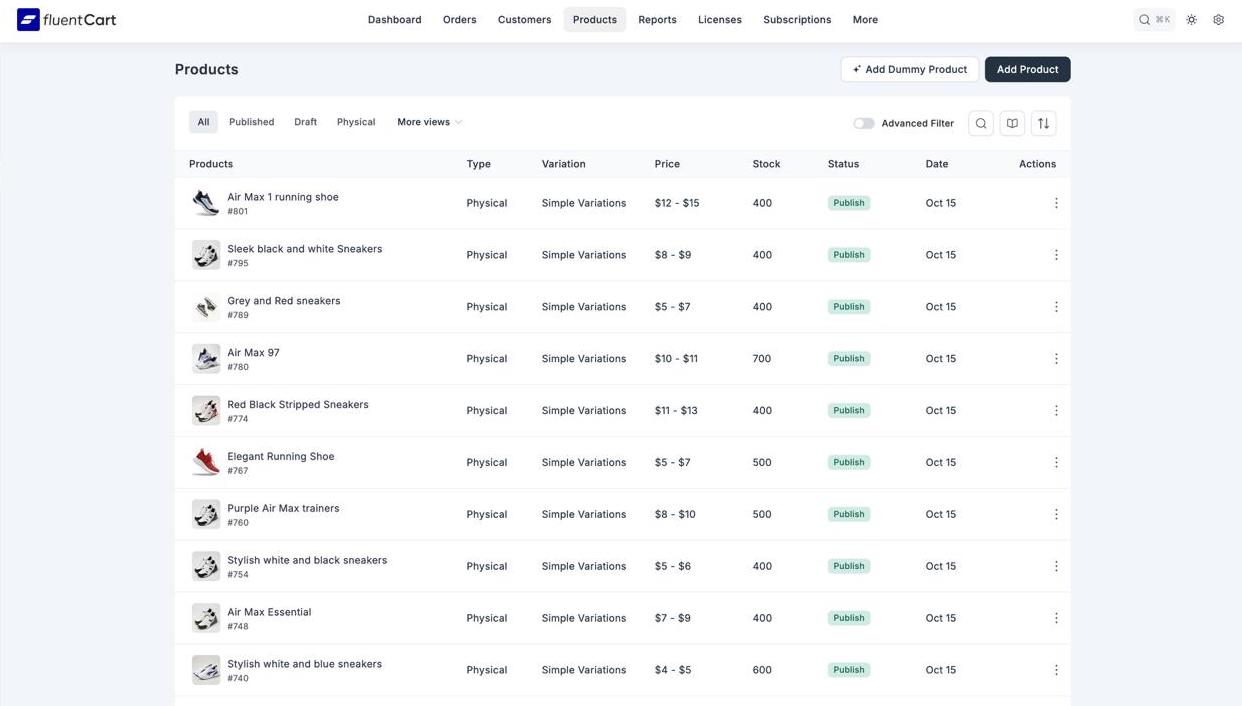Switch to the Published tab
Viewport: 1242px width, 706px height.
(251, 122)
